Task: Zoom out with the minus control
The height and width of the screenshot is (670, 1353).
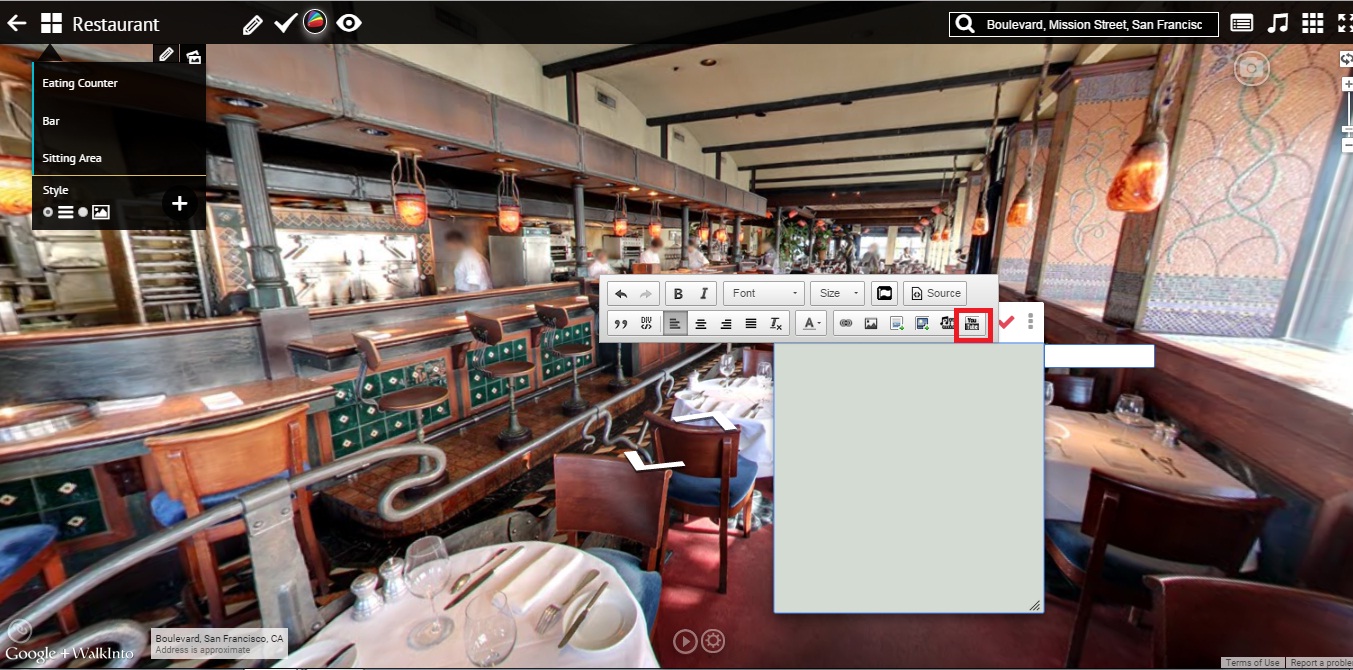Action: [1348, 145]
